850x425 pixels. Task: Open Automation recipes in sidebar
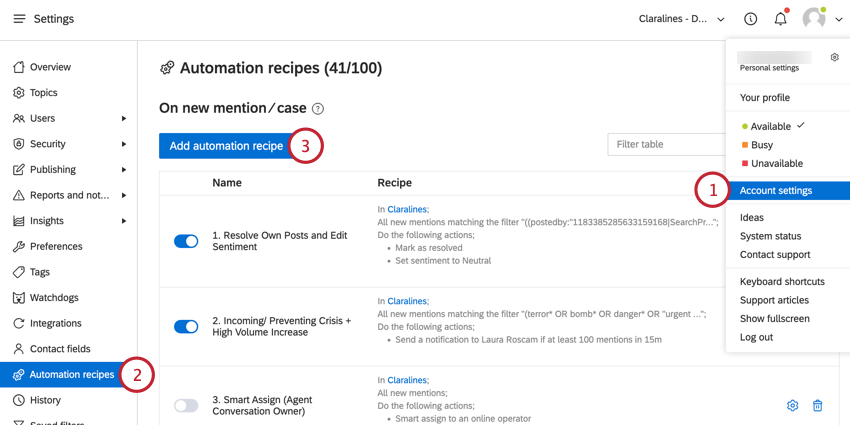68,375
